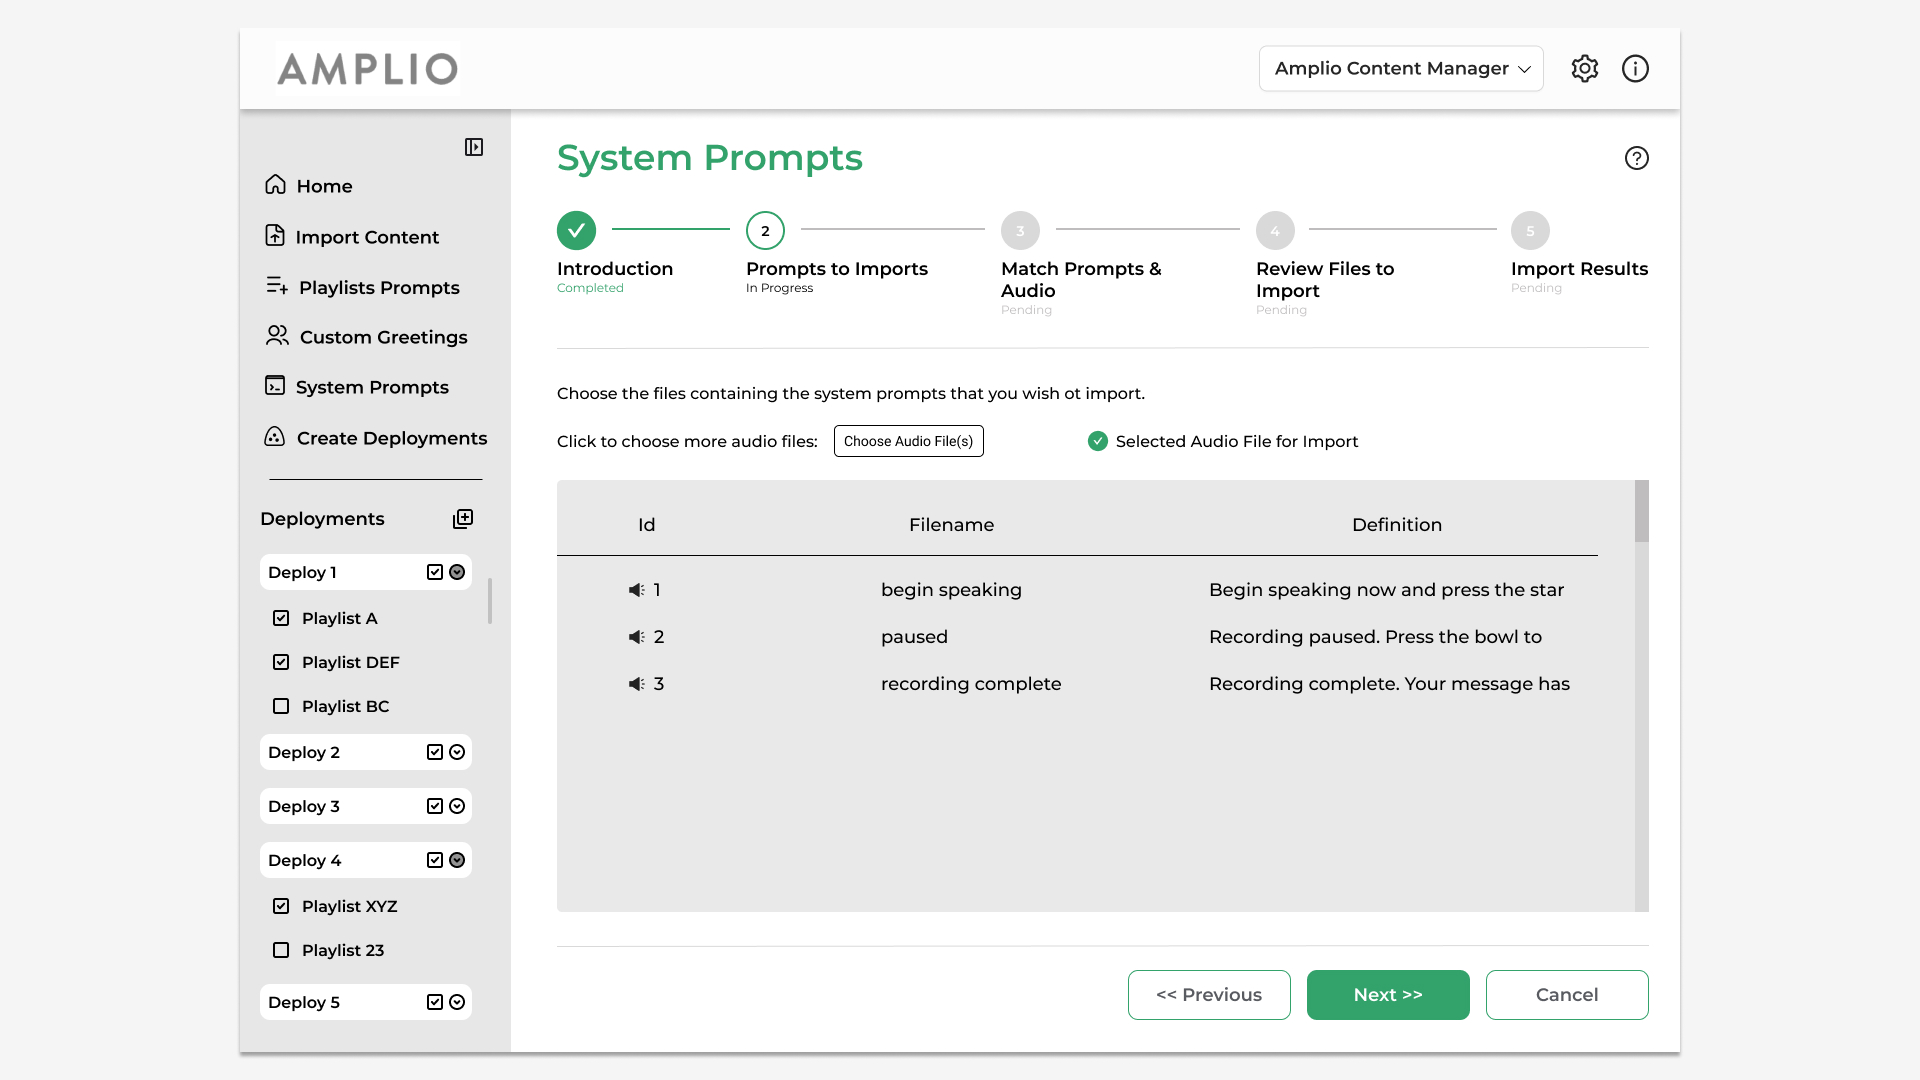Select 'recording complete' filename cell
This screenshot has height=1080, width=1920.
tap(971, 684)
